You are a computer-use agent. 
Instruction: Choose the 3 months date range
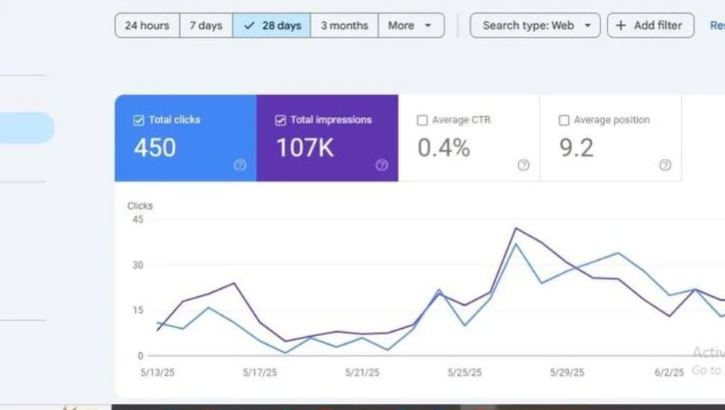344,26
